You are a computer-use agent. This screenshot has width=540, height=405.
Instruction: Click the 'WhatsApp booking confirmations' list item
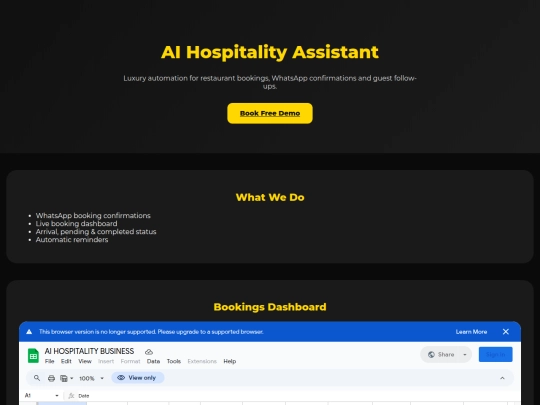pyautogui.click(x=93, y=216)
